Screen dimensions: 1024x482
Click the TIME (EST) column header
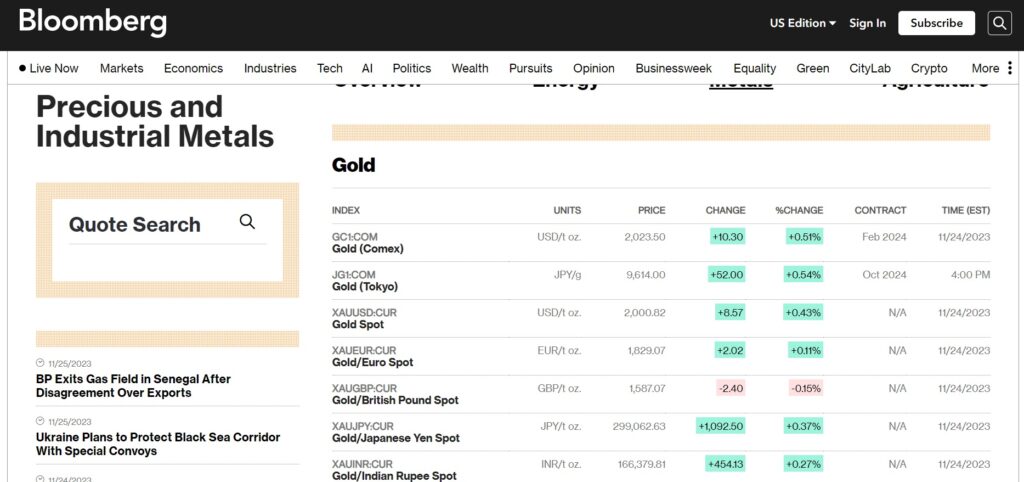pyautogui.click(x=966, y=210)
